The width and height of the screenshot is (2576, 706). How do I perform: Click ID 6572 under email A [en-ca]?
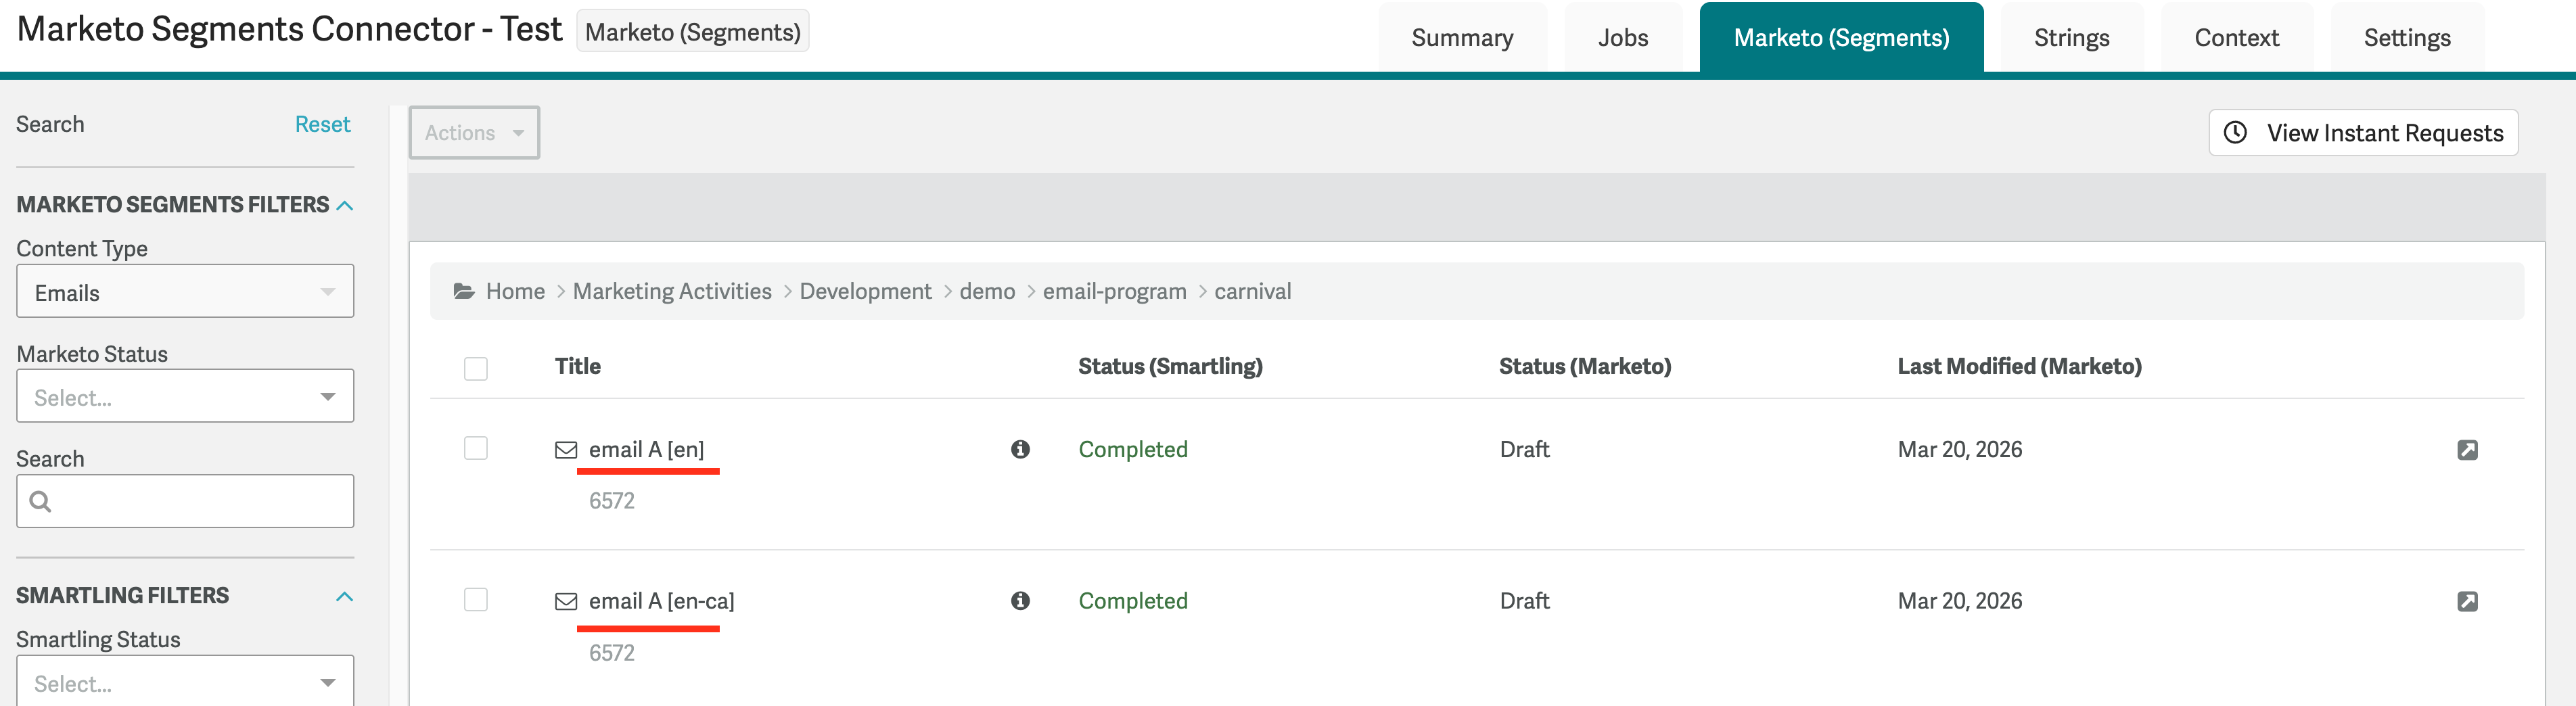(x=611, y=653)
